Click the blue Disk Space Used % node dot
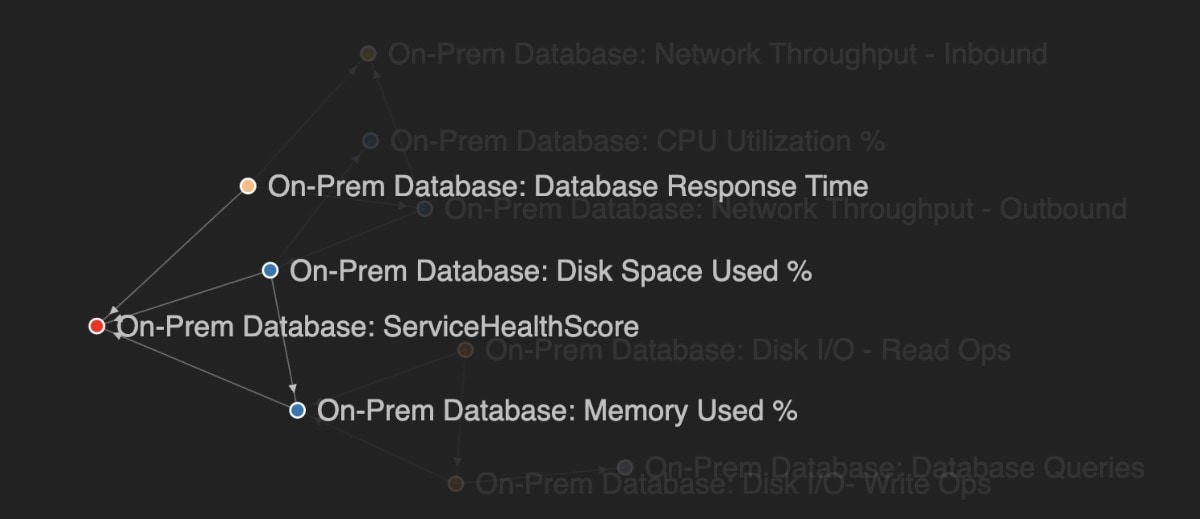 click(270, 270)
